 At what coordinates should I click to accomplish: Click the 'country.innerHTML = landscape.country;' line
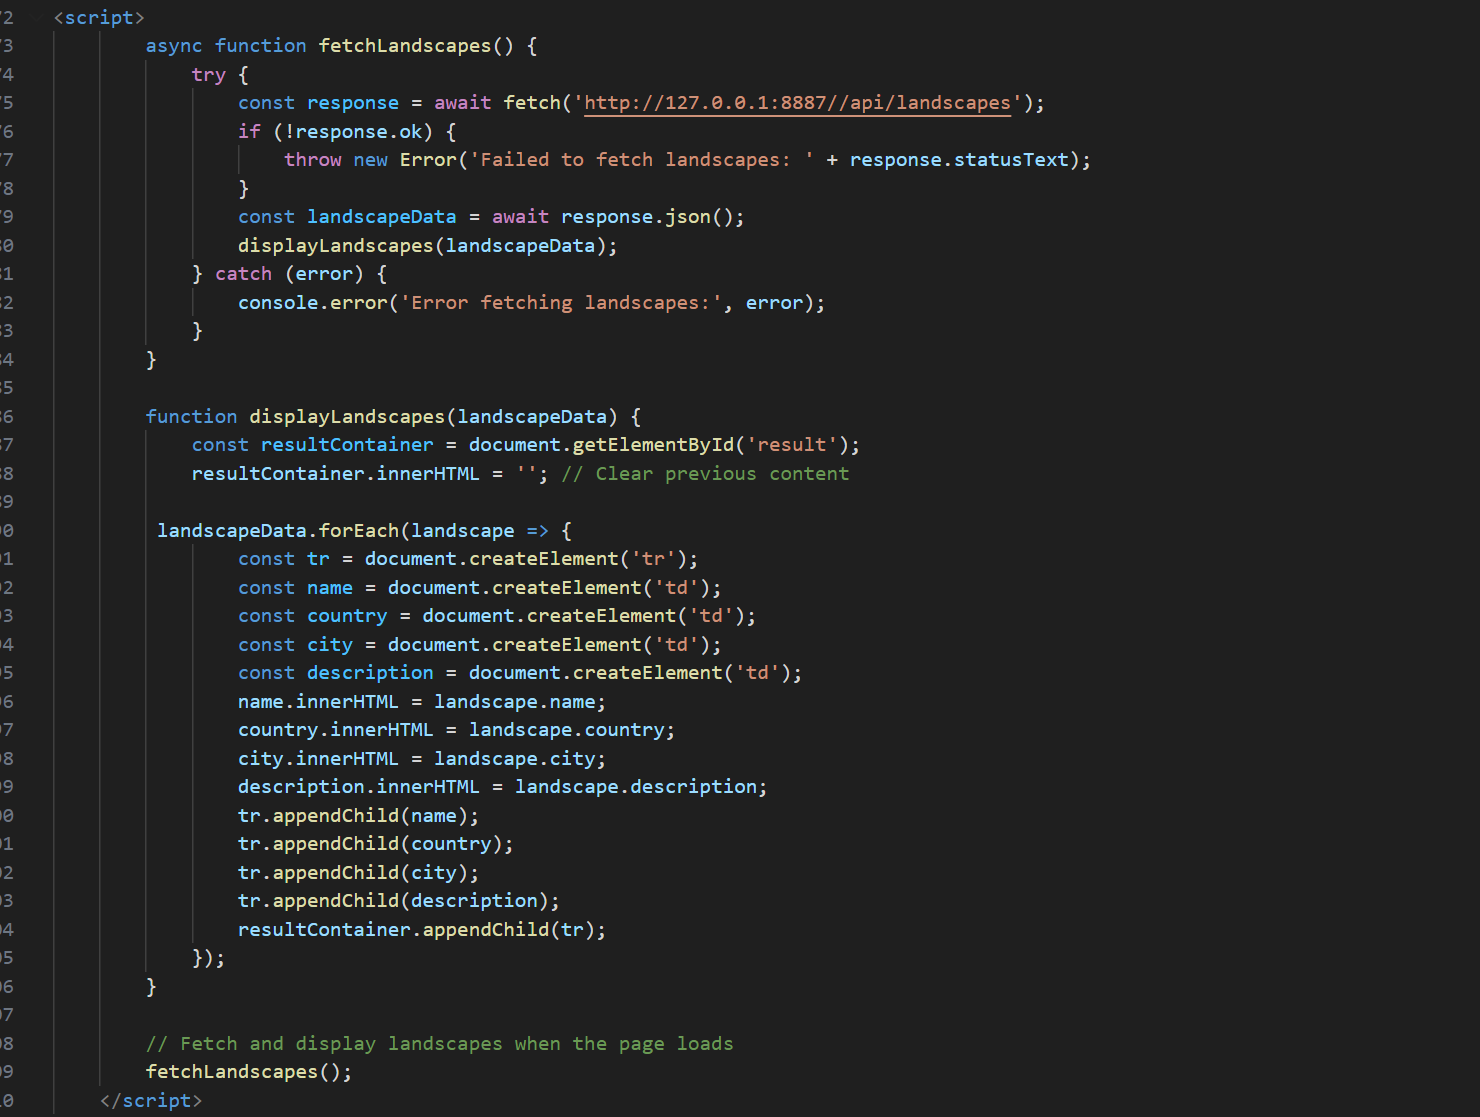(457, 730)
